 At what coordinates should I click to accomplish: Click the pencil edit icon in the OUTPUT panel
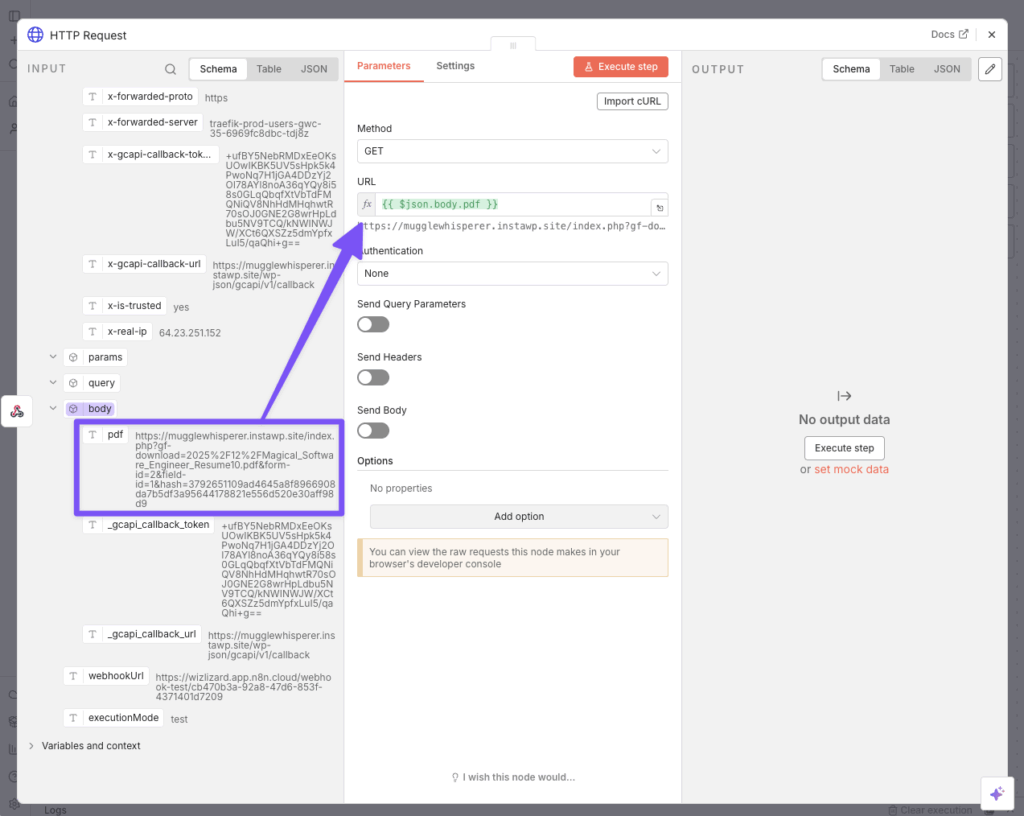pos(989,69)
